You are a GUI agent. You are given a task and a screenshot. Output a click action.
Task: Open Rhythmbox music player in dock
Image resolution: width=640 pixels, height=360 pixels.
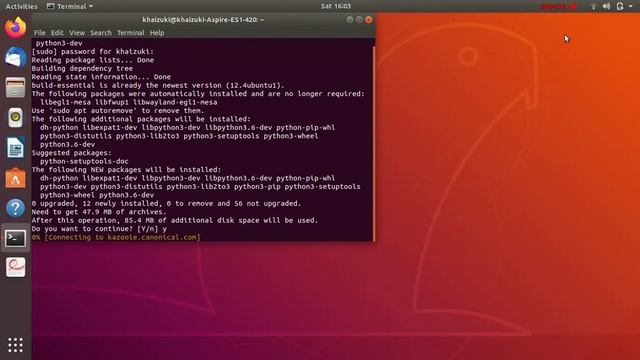[16, 118]
